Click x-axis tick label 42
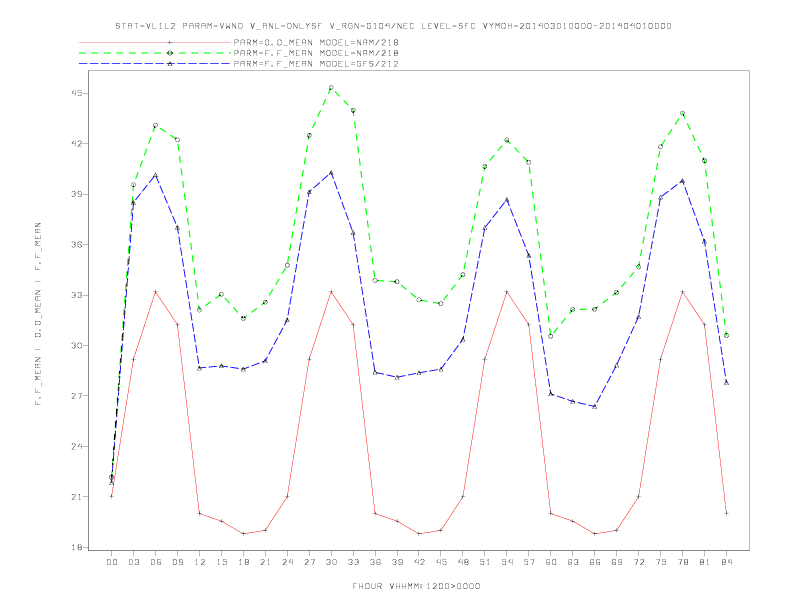Image resolution: width=792 pixels, height=612 pixels. point(419,562)
